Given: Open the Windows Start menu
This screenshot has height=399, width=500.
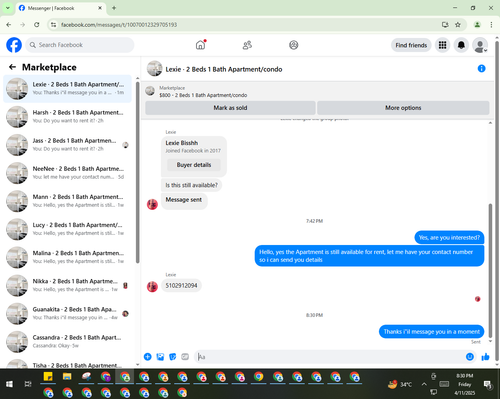Looking at the screenshot, I should tap(9, 384).
